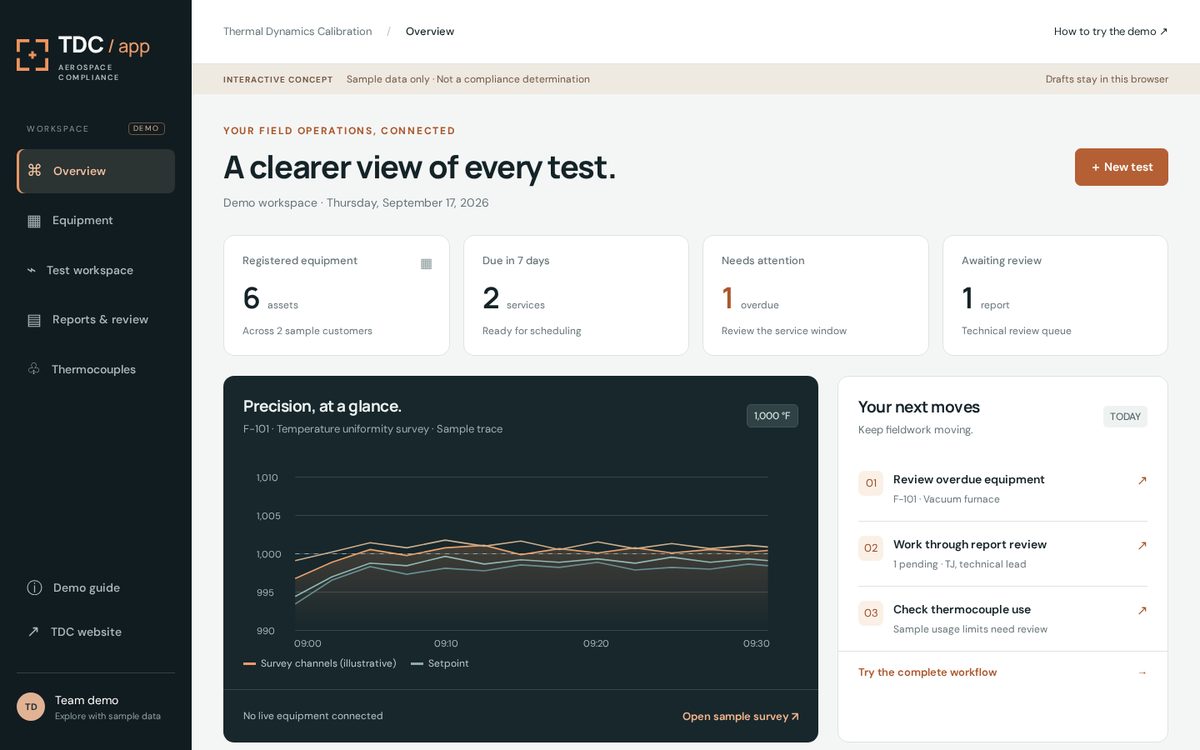Open Test workspace from sidebar
This screenshot has height=750, width=1200.
[x=96, y=270]
